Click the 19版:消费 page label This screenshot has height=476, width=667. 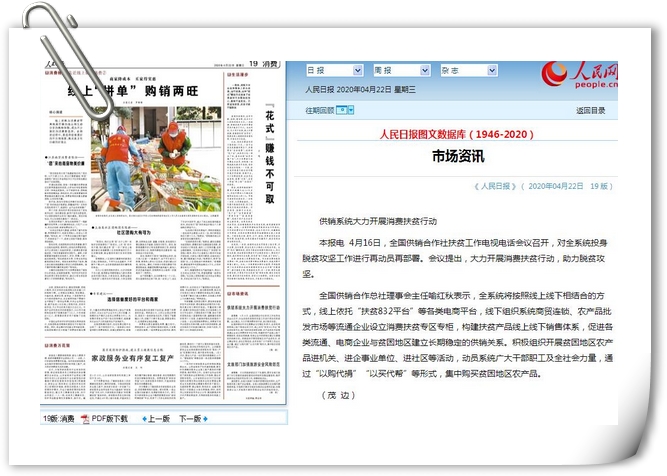pyautogui.click(x=59, y=419)
